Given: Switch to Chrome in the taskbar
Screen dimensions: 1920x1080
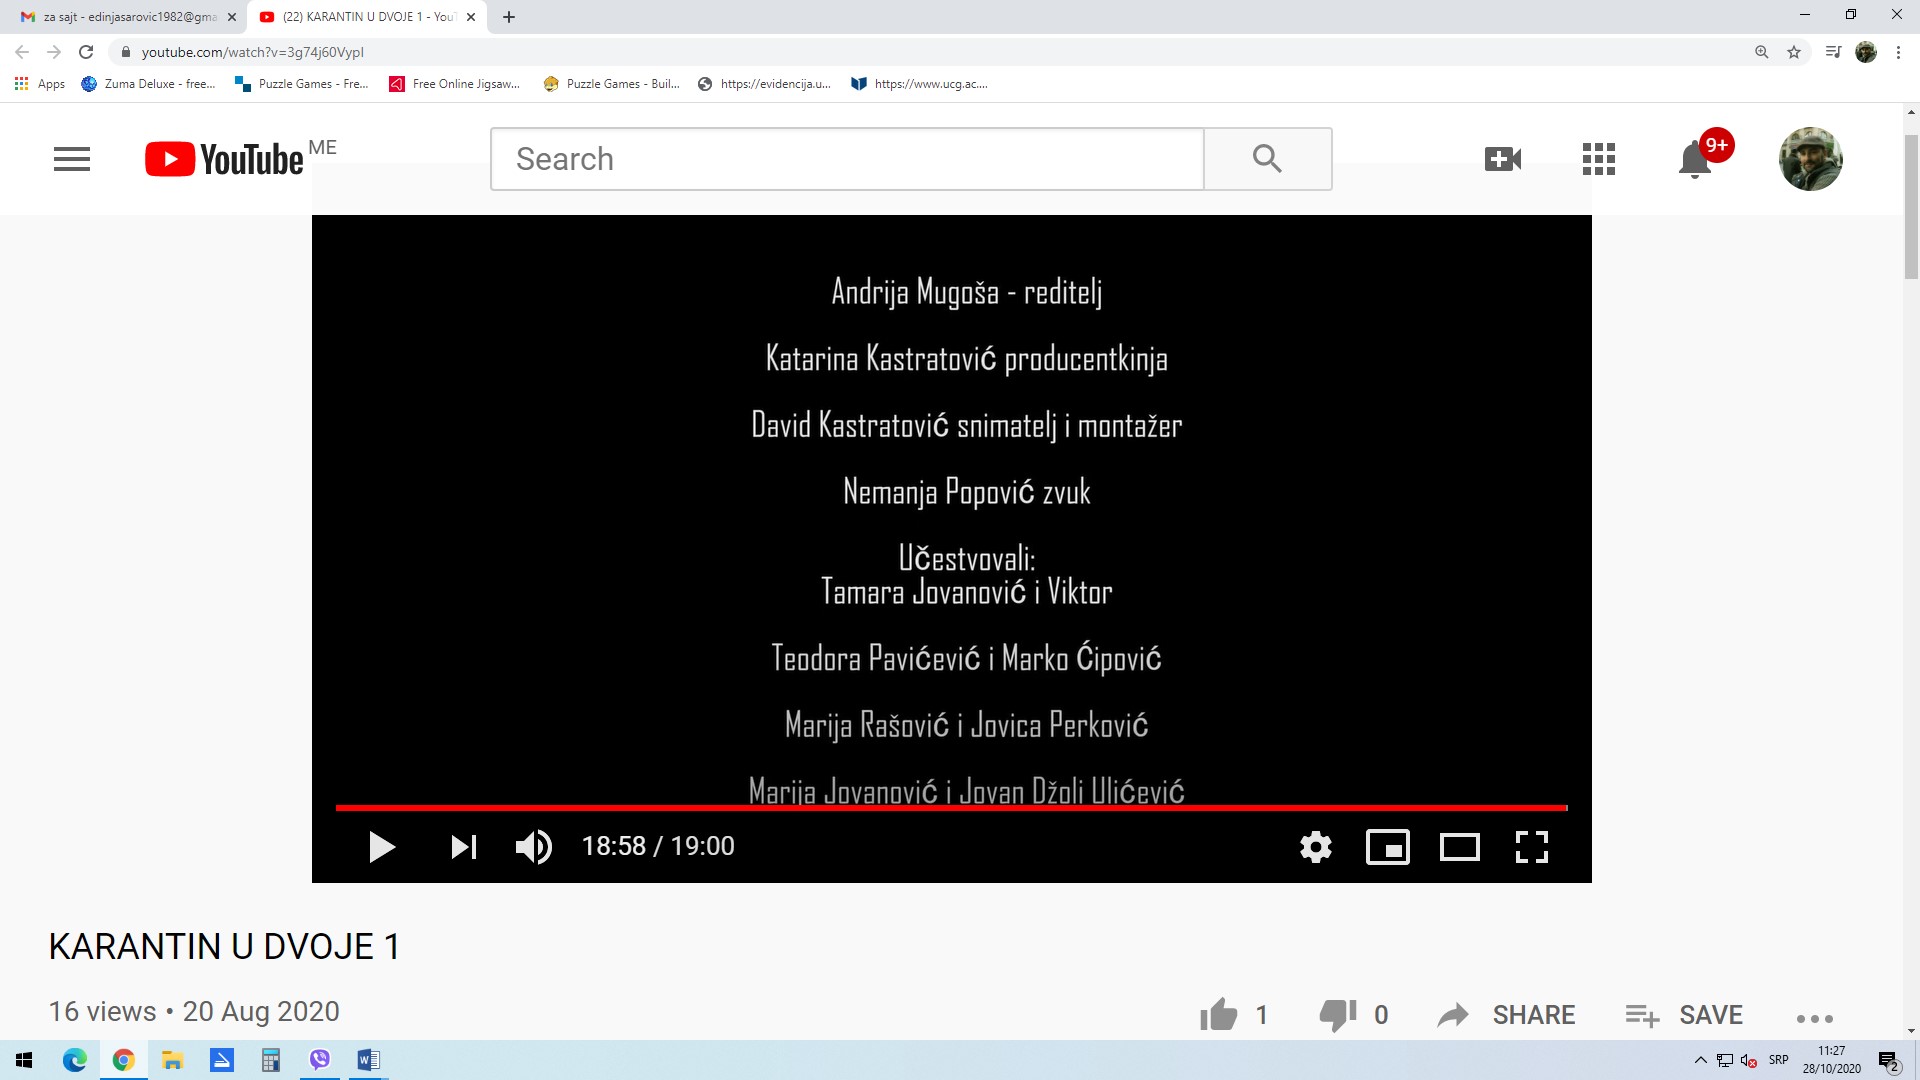Looking at the screenshot, I should point(124,1060).
